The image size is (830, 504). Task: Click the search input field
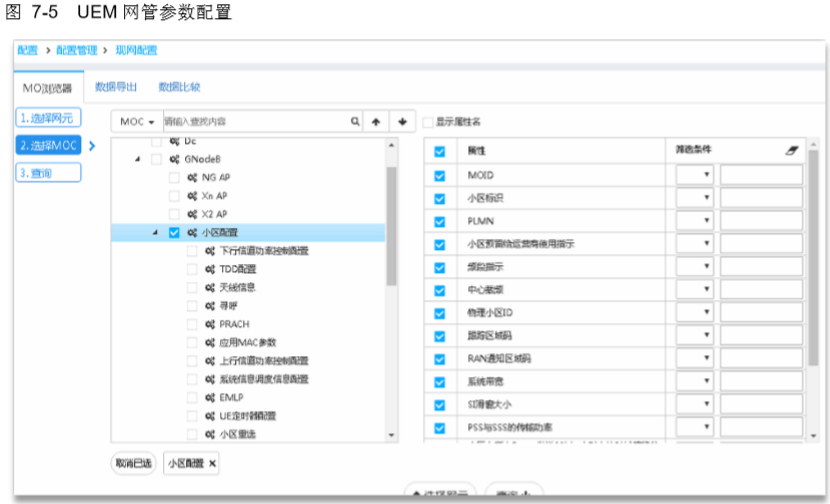tap(255, 122)
